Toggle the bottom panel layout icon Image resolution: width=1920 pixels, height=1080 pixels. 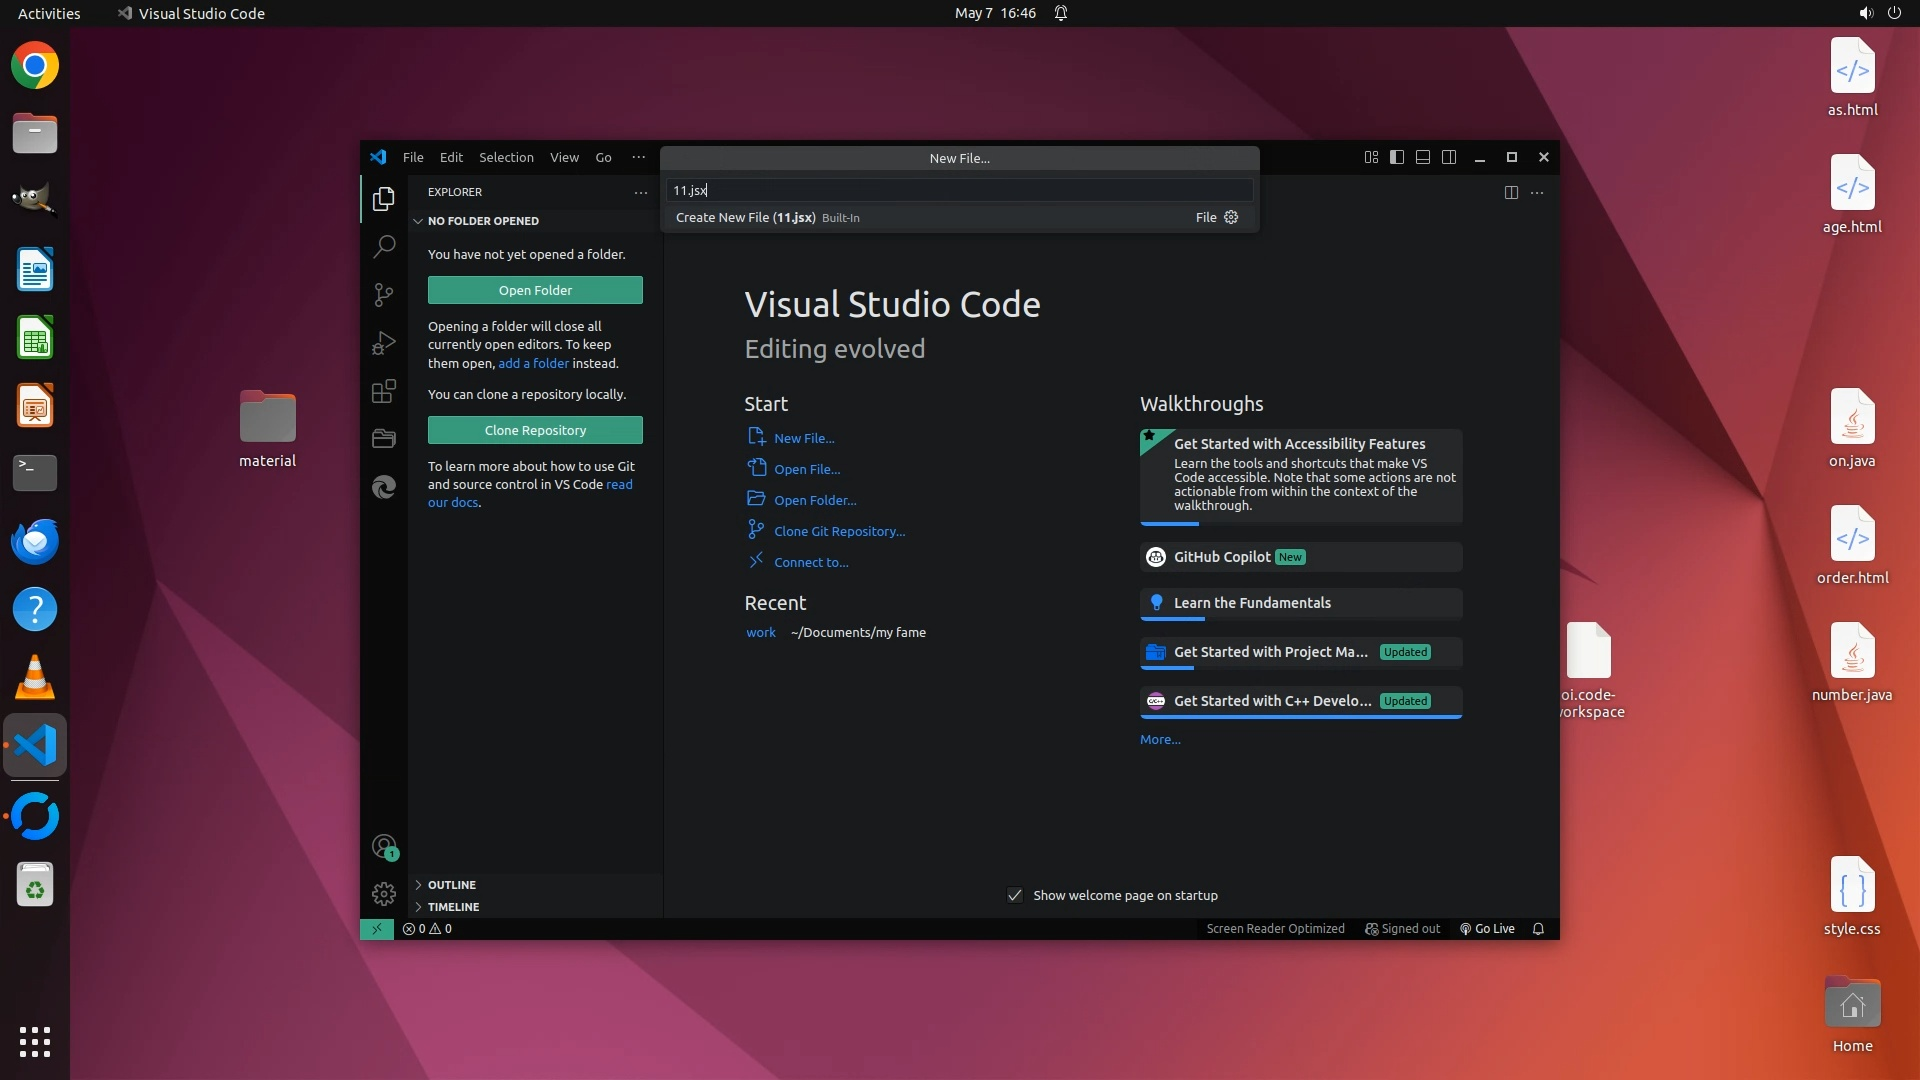1423,157
